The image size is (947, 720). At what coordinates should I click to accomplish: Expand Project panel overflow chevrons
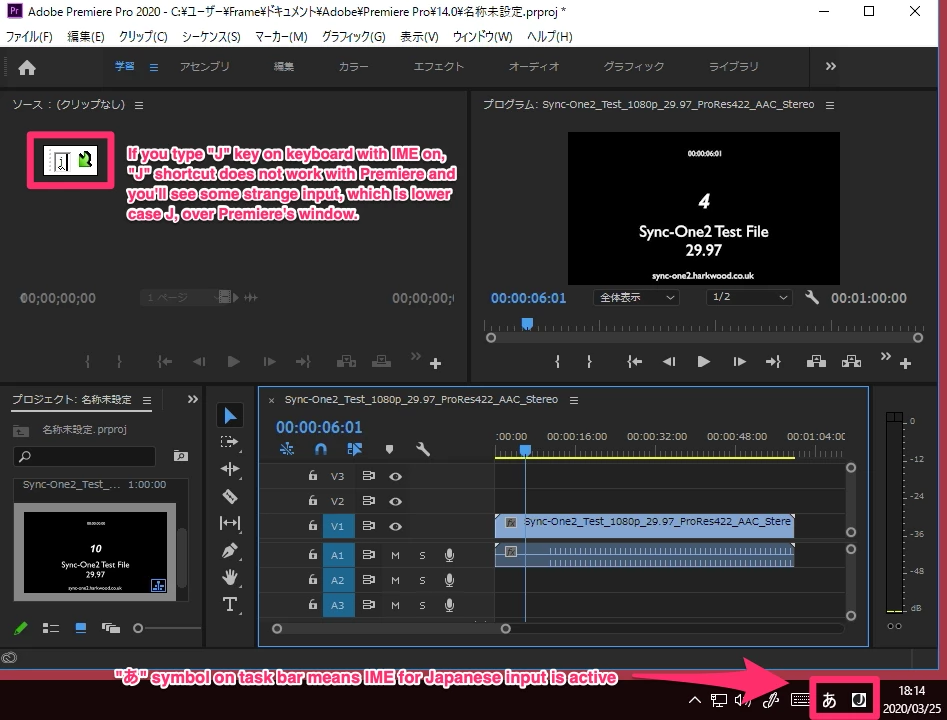(193, 399)
